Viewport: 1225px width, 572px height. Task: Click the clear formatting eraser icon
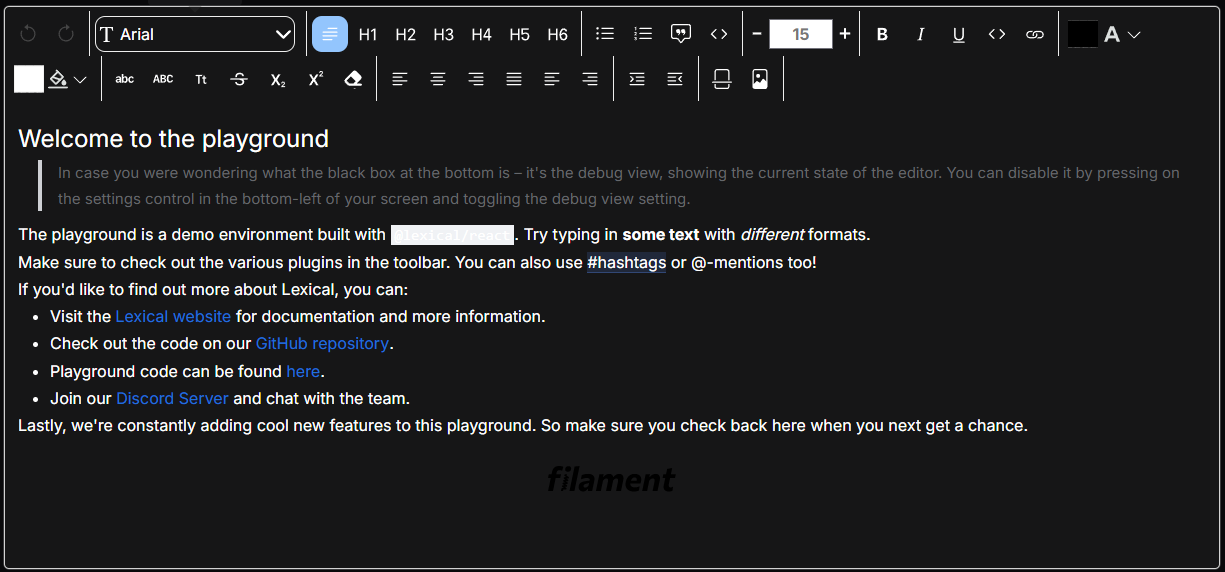click(x=353, y=79)
